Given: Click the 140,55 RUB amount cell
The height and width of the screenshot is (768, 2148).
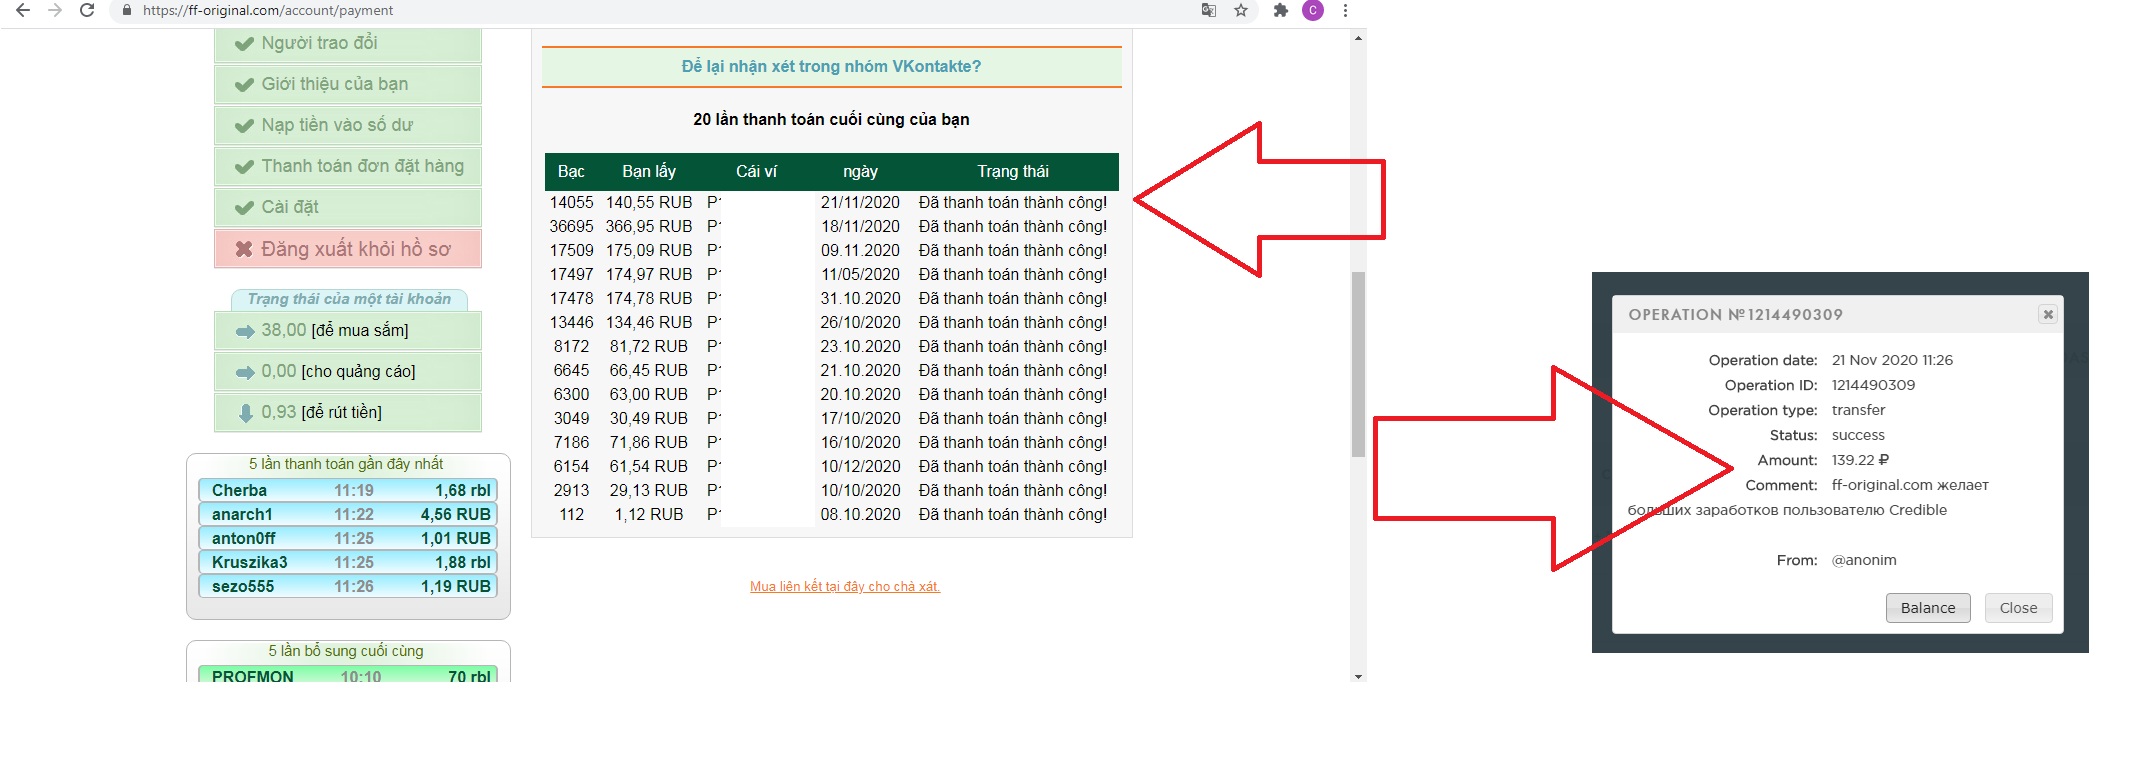Looking at the screenshot, I should 649,202.
